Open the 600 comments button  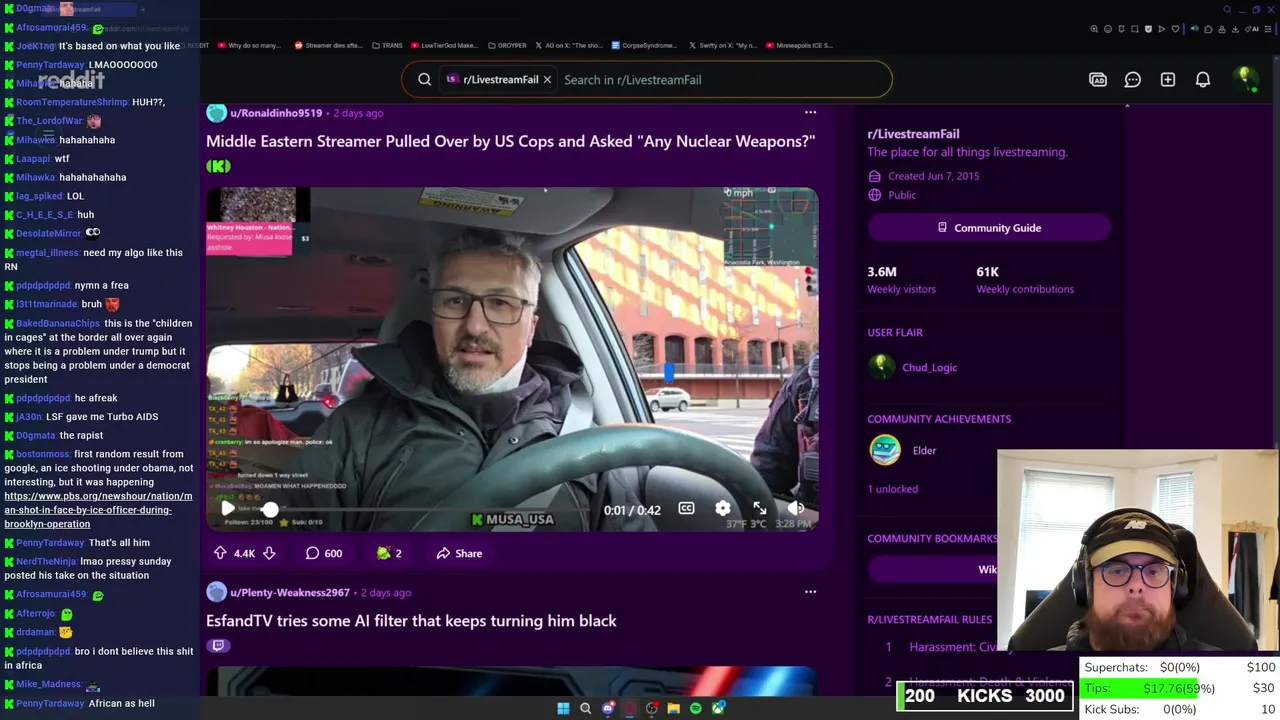pyautogui.click(x=324, y=553)
